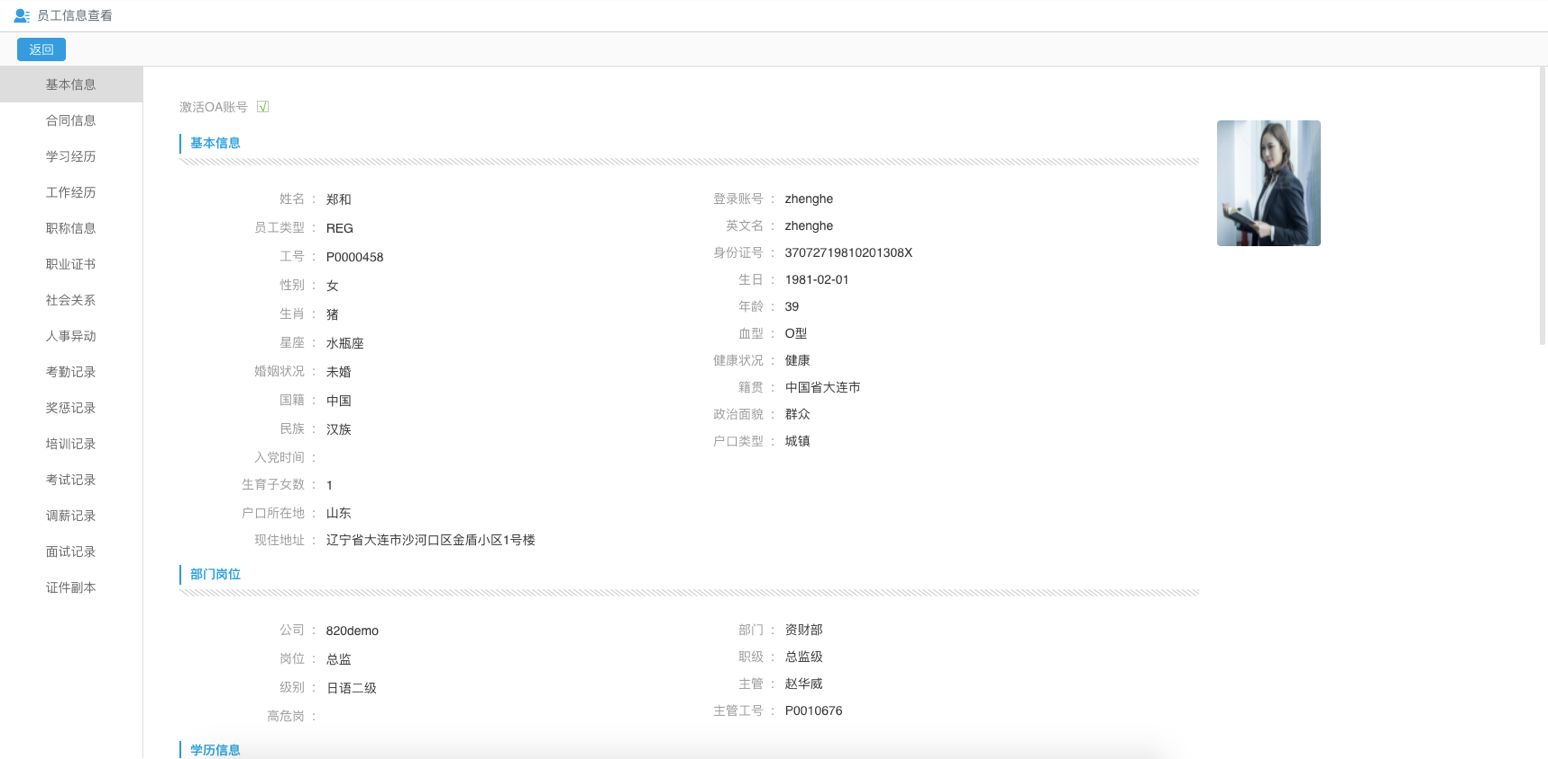View the 职业证书 tab
This screenshot has width=1548, height=759.
[x=71, y=265]
